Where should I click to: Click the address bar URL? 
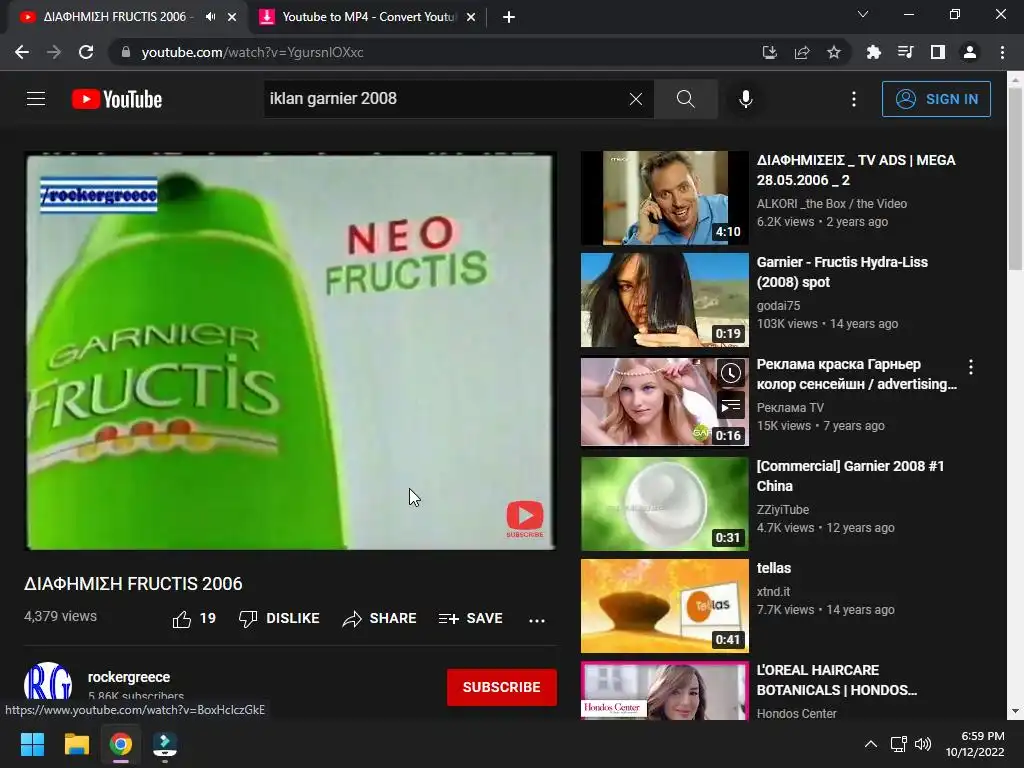pos(253,52)
